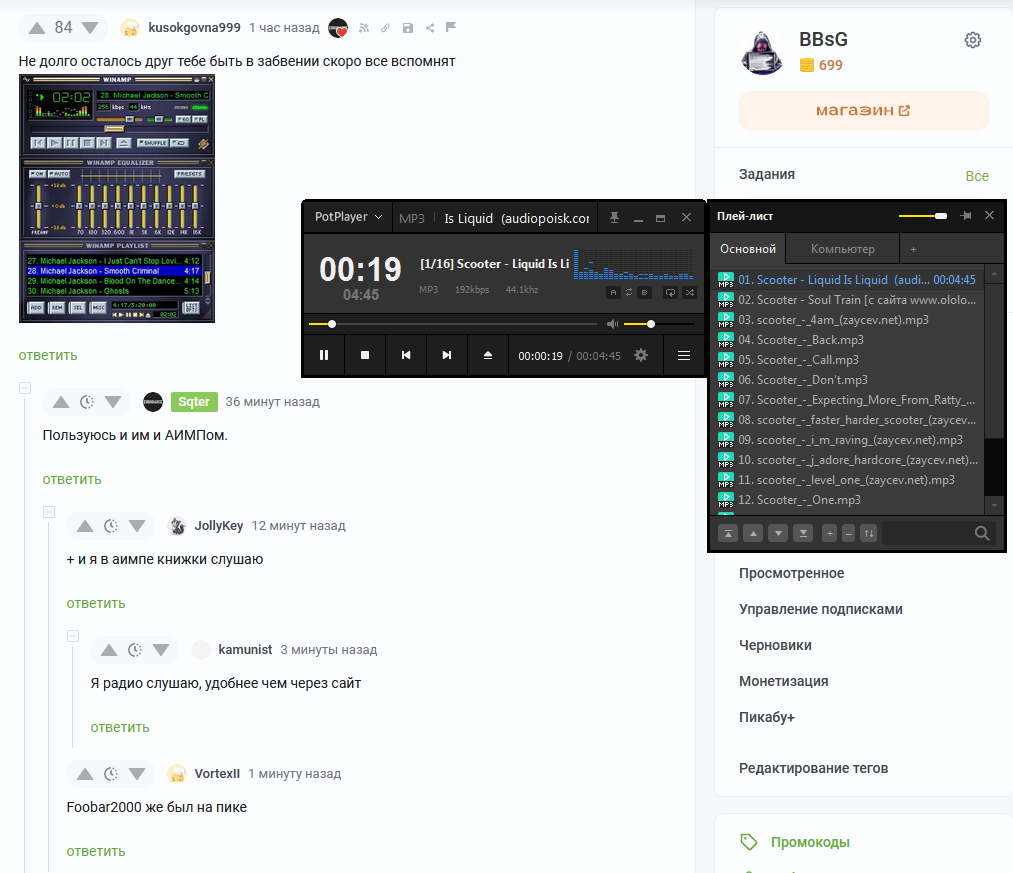Open the PotPlayer main menu dropdown
Image resolution: width=1013 pixels, height=873 pixels.
coord(349,217)
